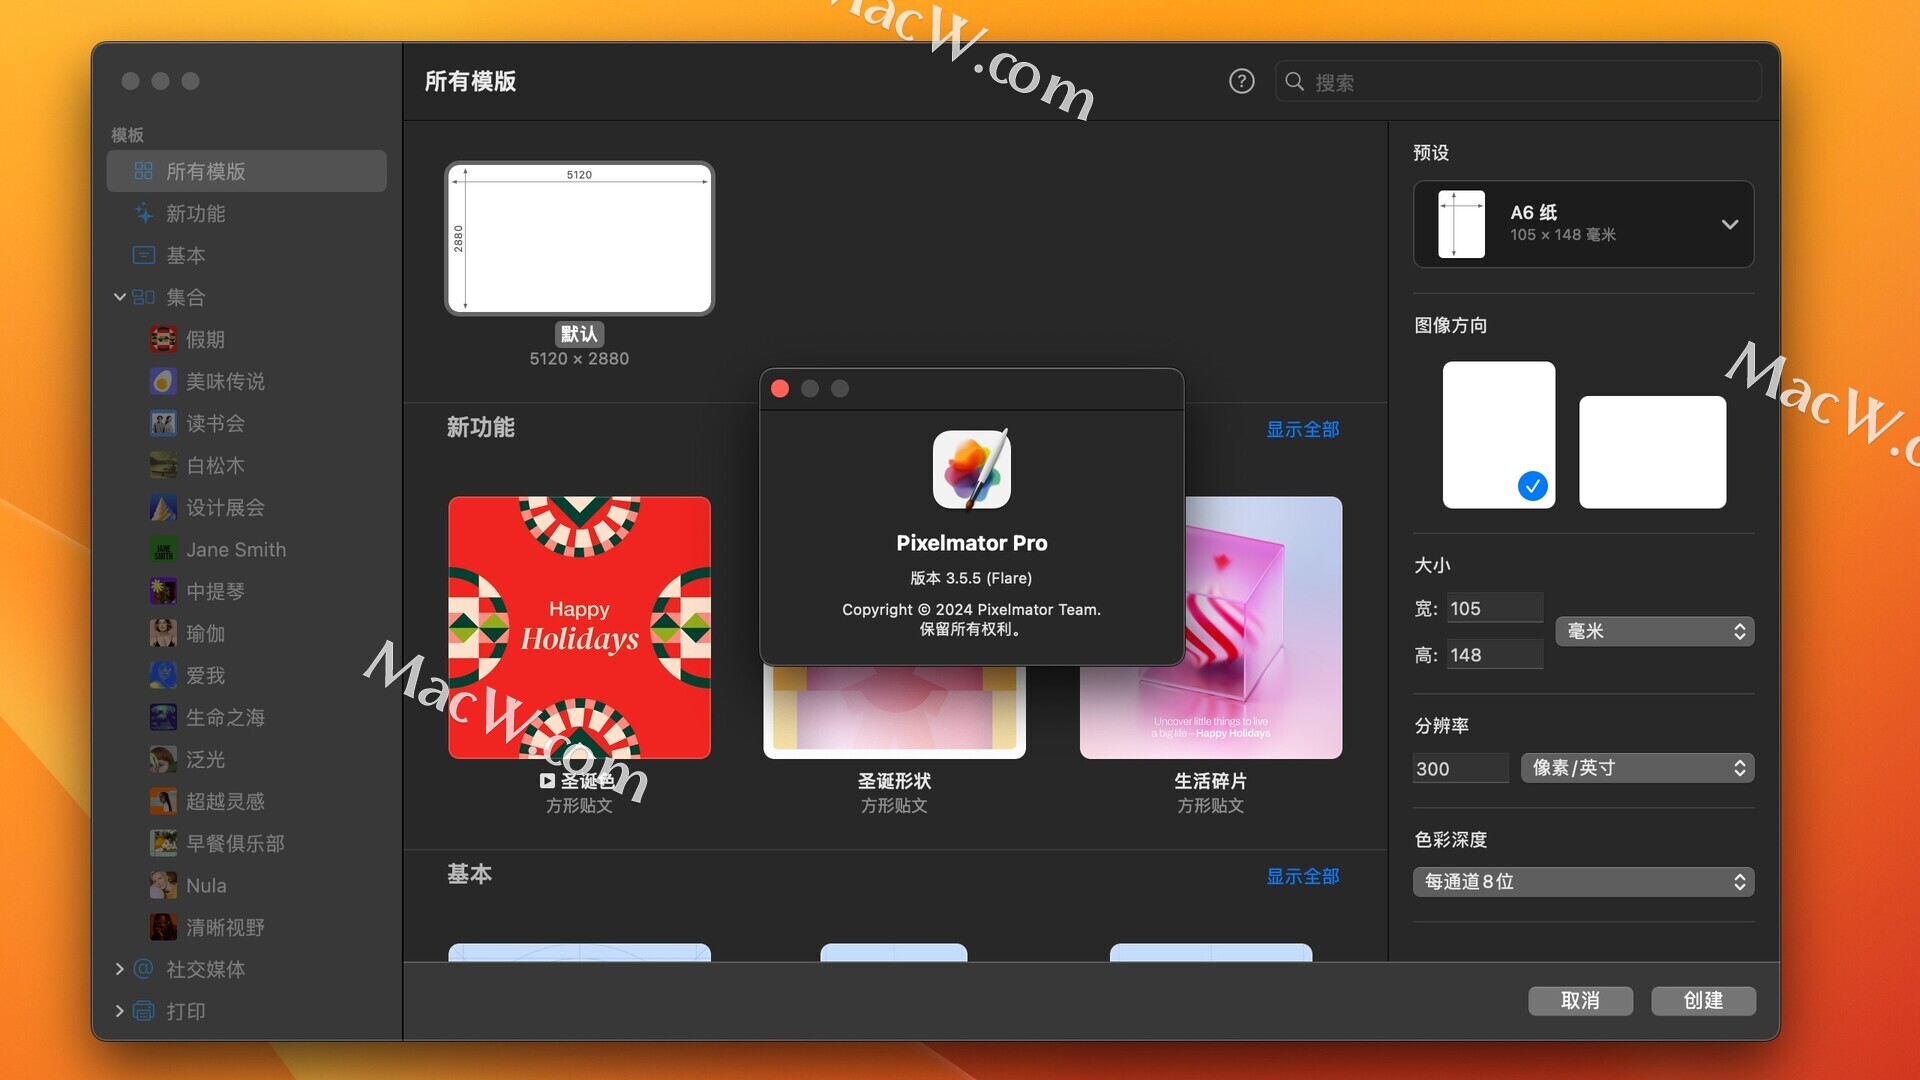Choose landscape image orientation
1920x1080 pixels.
1652,452
